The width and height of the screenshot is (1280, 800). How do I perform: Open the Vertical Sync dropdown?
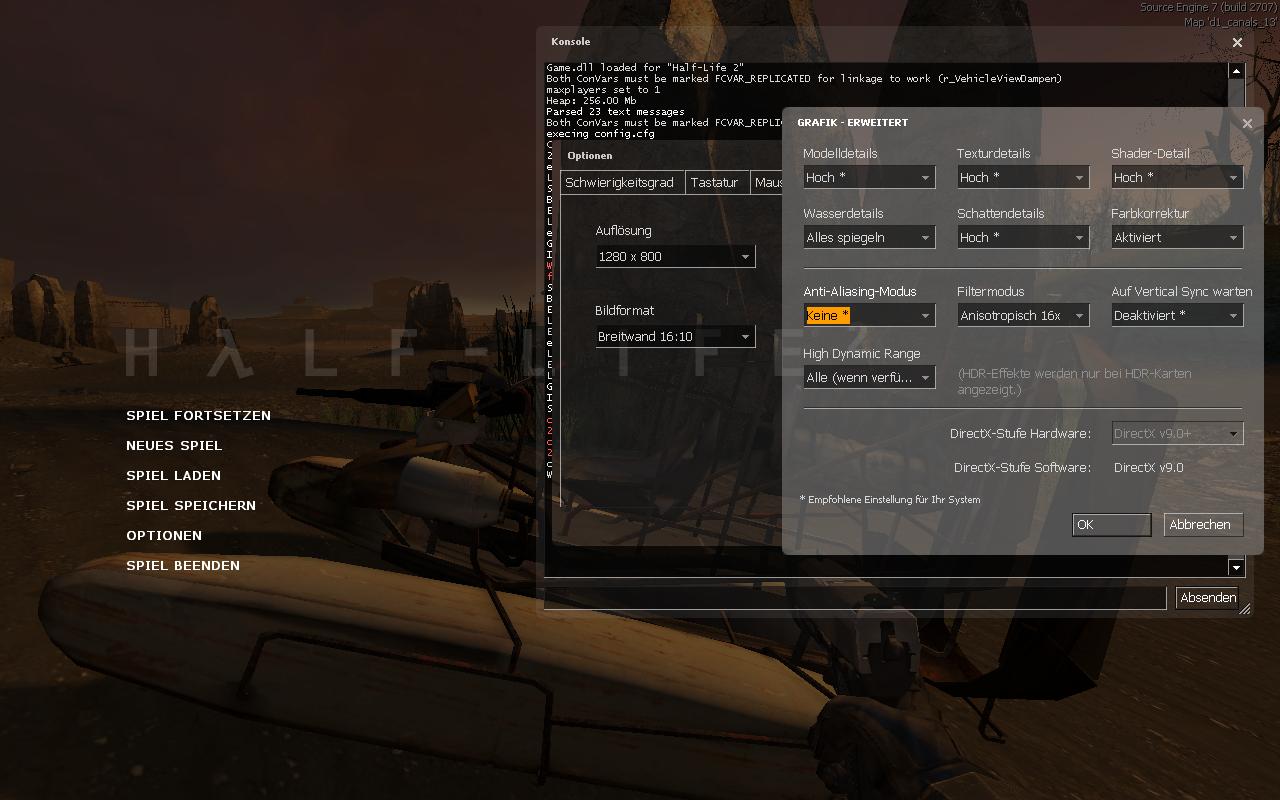1177,315
